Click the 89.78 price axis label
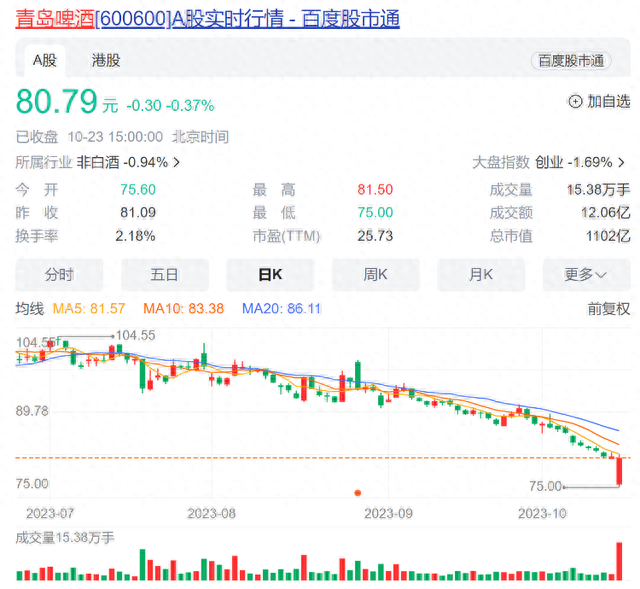 [x=32, y=411]
